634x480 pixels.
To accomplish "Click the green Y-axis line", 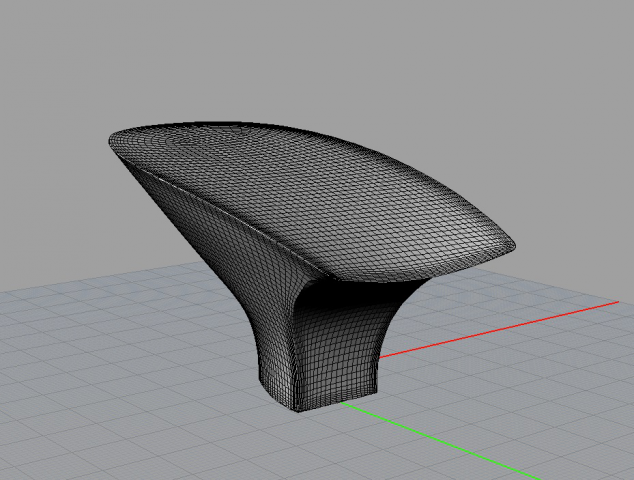I will pyautogui.click(x=441, y=441).
